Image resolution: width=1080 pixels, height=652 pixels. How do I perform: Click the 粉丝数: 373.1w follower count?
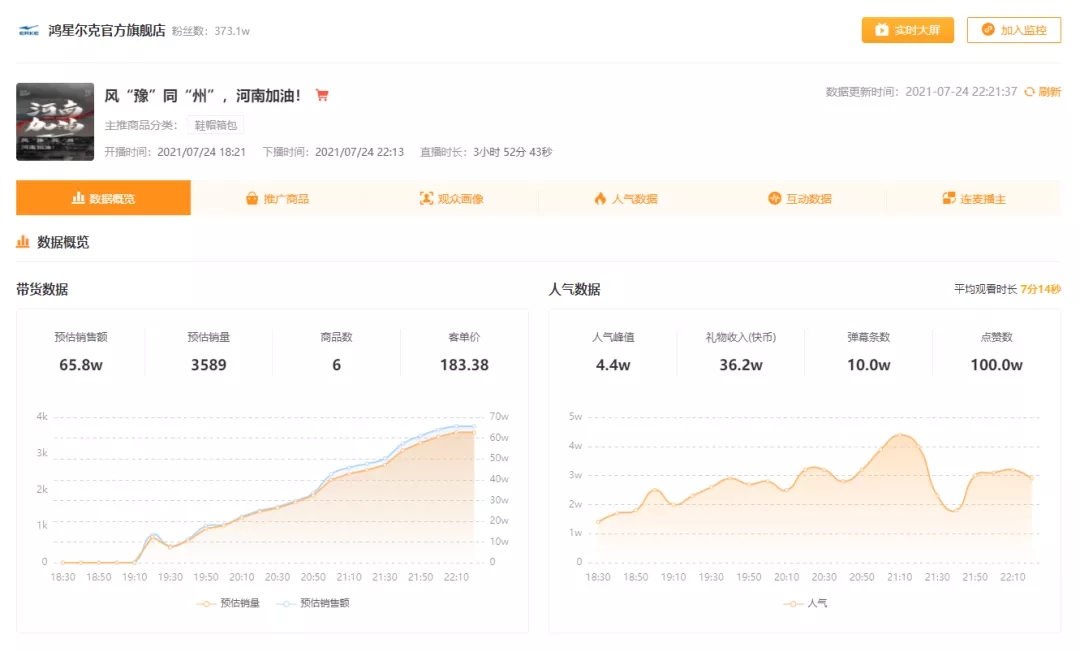click(x=211, y=31)
